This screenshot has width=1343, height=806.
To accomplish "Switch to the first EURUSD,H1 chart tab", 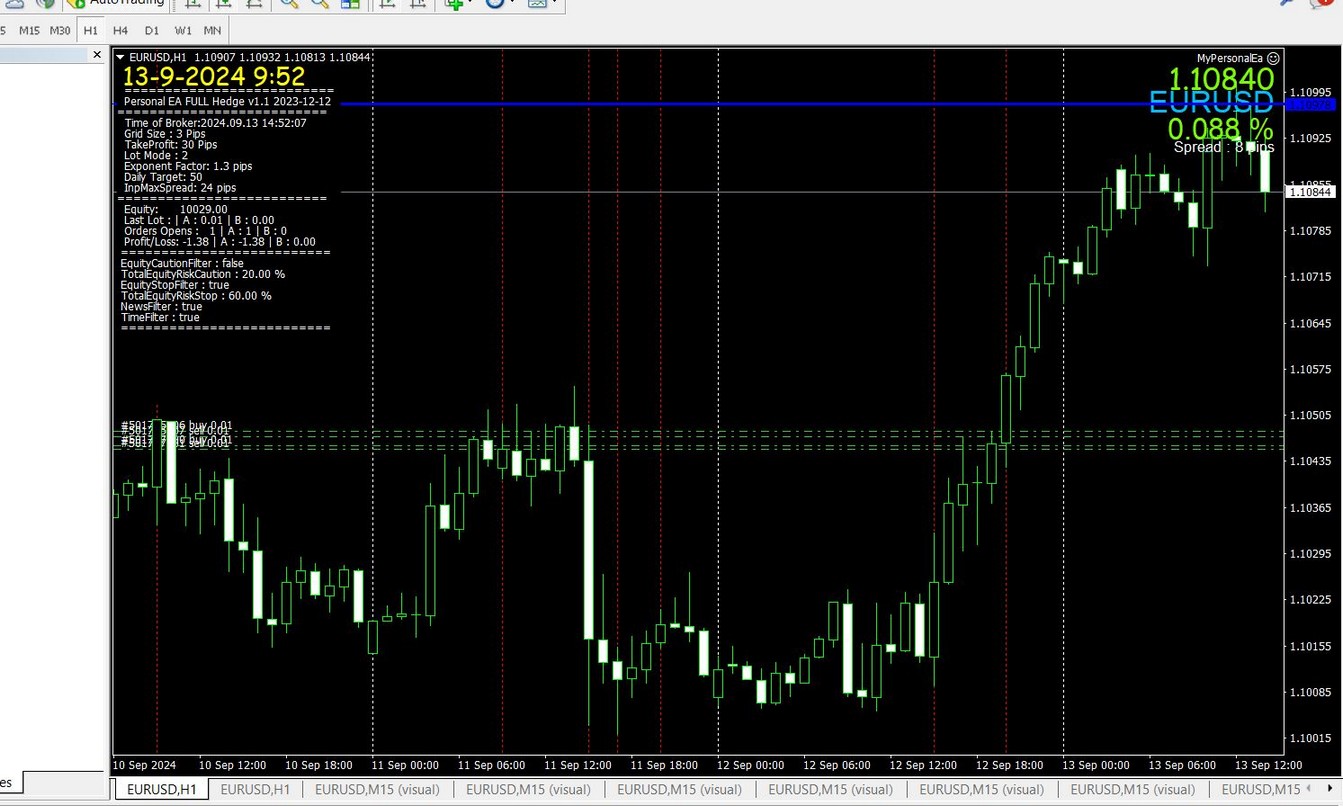I will click(x=160, y=789).
